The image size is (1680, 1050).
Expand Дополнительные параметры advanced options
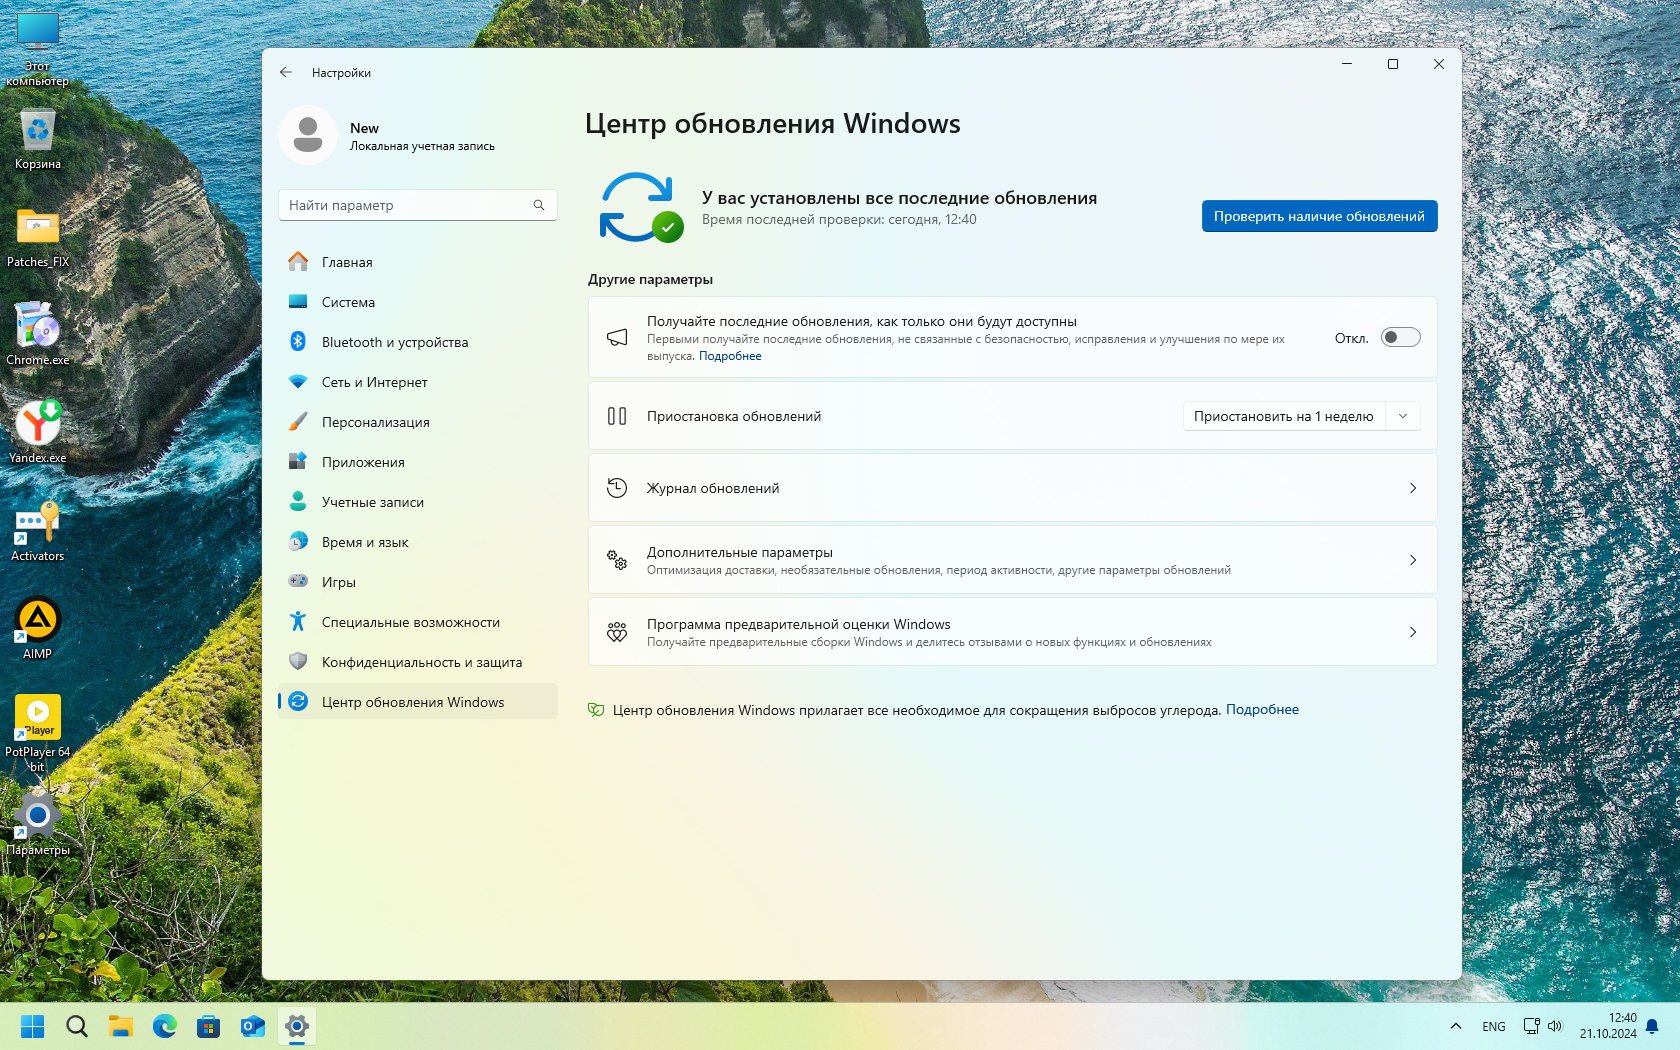[x=1012, y=560]
